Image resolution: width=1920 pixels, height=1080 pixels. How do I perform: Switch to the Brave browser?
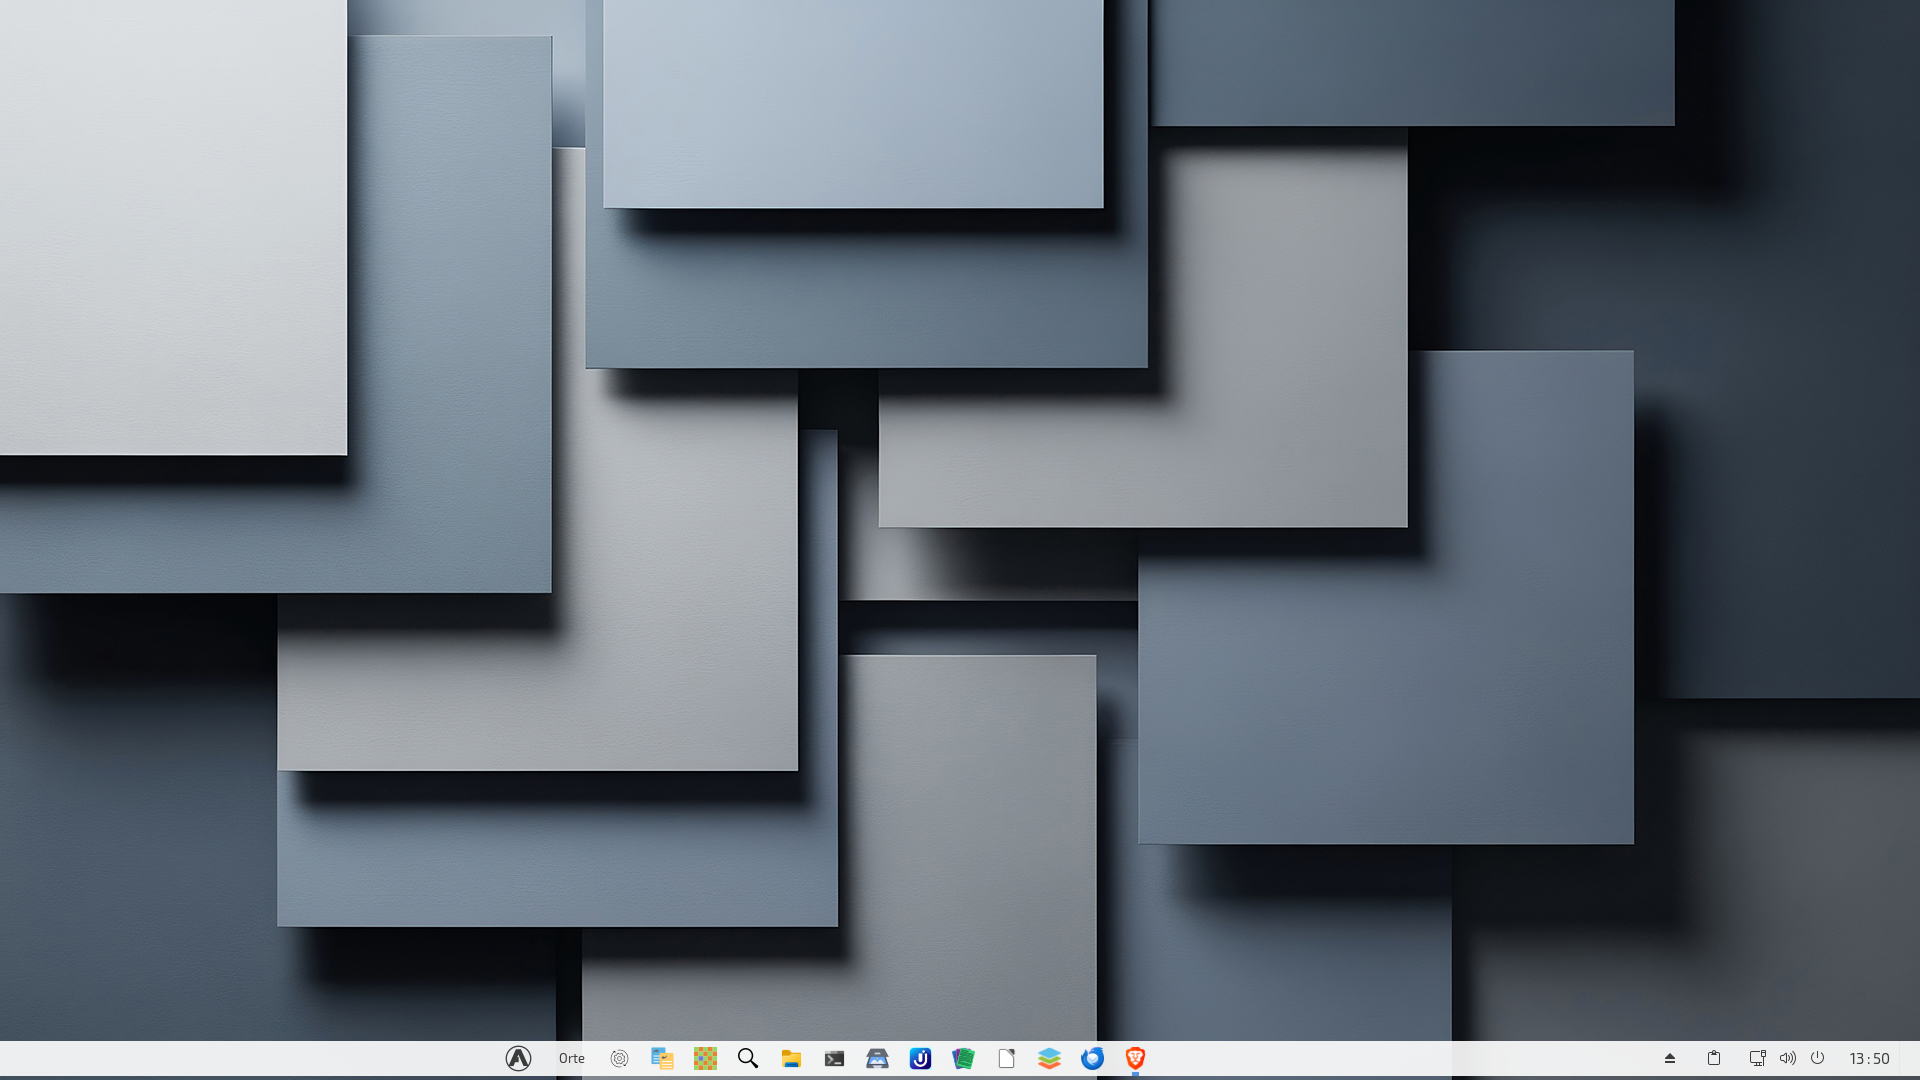pyautogui.click(x=1135, y=1058)
